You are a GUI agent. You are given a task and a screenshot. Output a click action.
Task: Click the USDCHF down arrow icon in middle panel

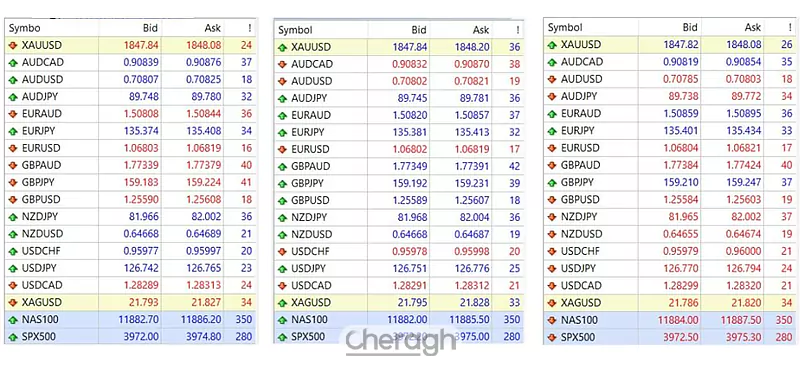tap(283, 252)
